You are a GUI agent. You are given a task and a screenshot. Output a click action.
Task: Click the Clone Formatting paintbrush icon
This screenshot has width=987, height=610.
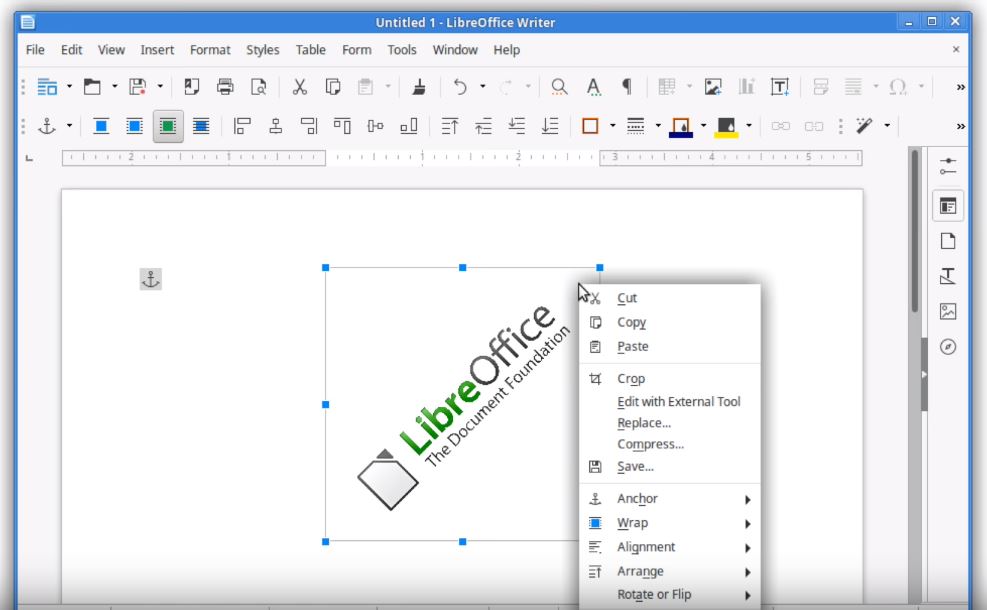[419, 86]
